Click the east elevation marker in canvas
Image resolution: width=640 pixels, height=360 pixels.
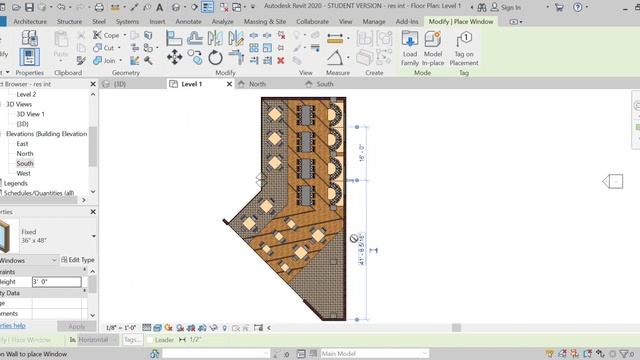point(613,181)
